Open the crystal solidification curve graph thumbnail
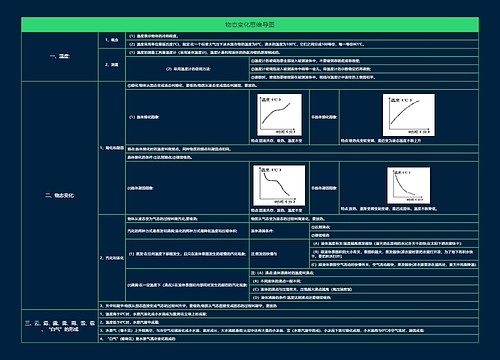 click(279, 185)
